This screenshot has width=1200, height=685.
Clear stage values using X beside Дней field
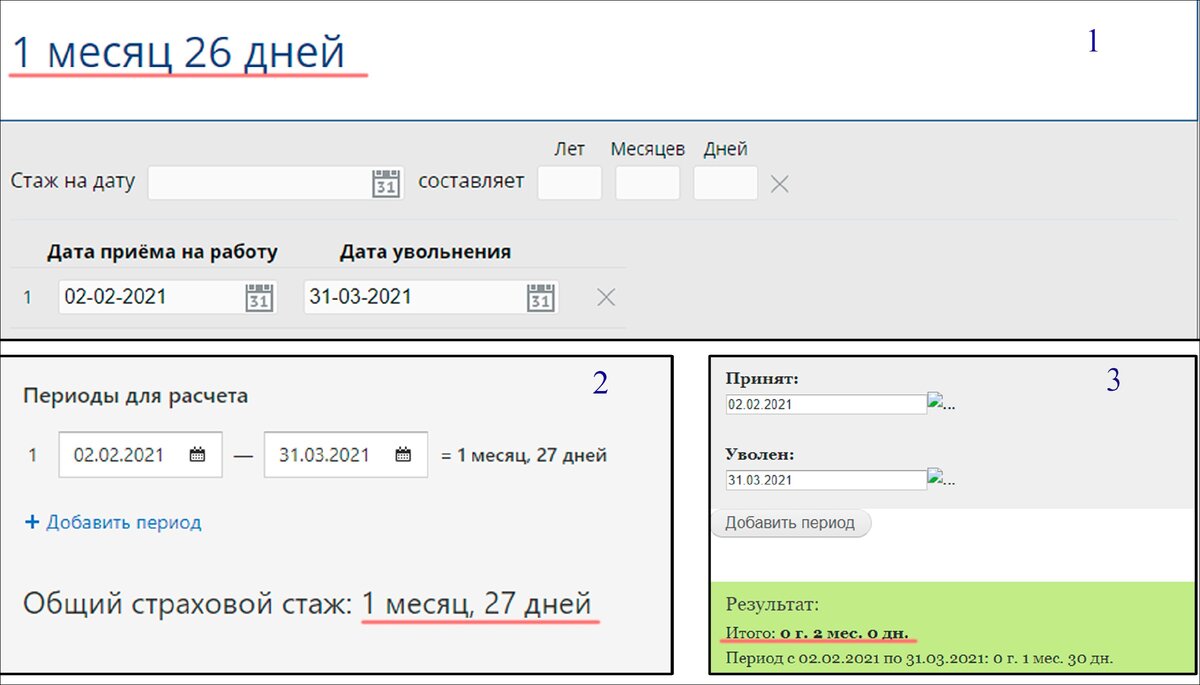[779, 182]
